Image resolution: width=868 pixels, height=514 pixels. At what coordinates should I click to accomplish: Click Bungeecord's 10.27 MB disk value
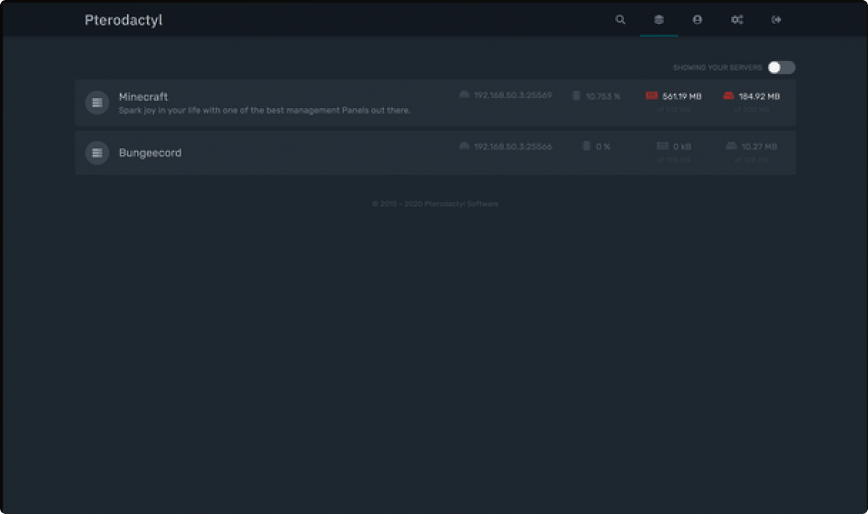[x=759, y=147]
